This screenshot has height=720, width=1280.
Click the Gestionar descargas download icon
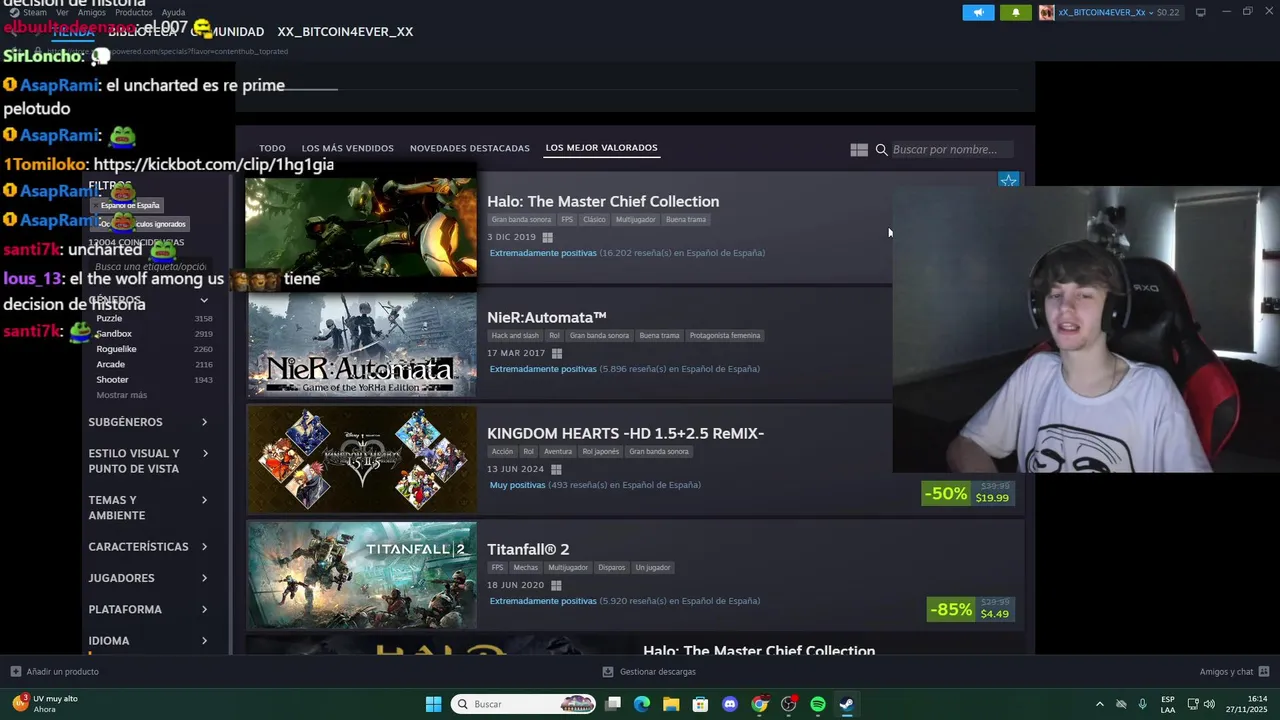click(x=608, y=672)
